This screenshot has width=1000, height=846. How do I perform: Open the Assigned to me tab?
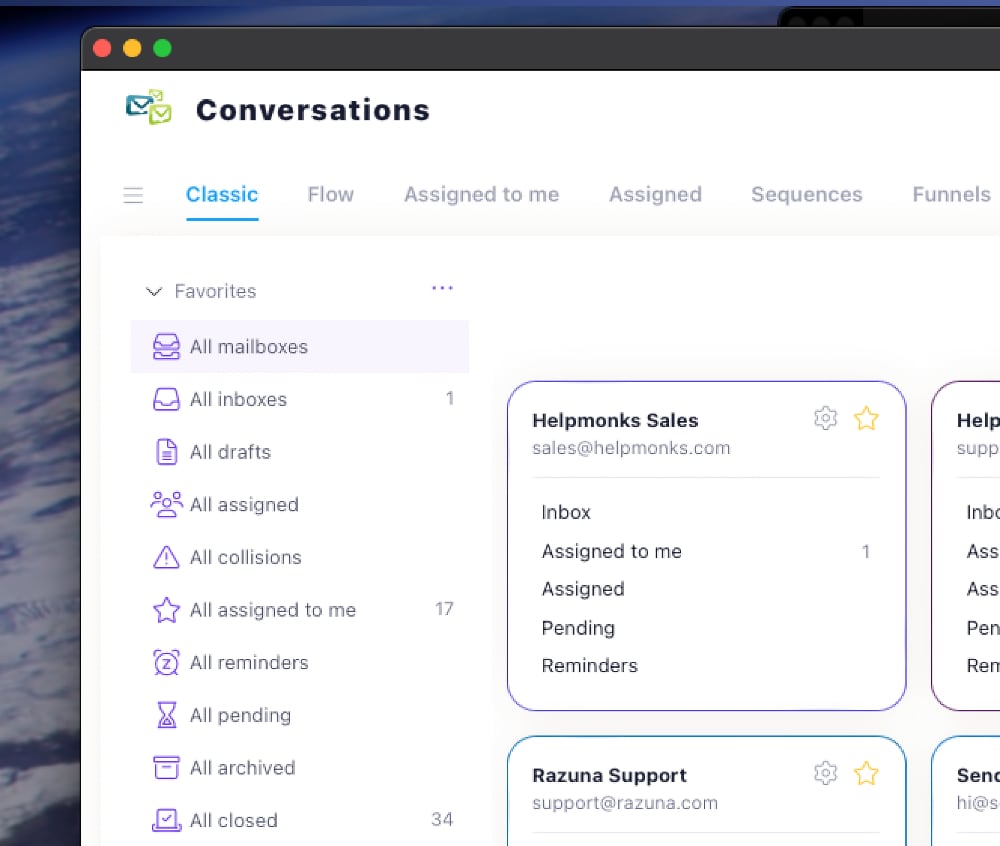[x=482, y=194]
